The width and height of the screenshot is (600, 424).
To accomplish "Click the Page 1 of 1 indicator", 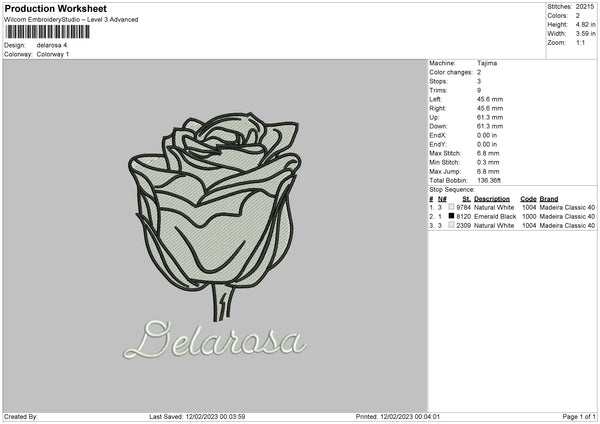I will 579,416.
